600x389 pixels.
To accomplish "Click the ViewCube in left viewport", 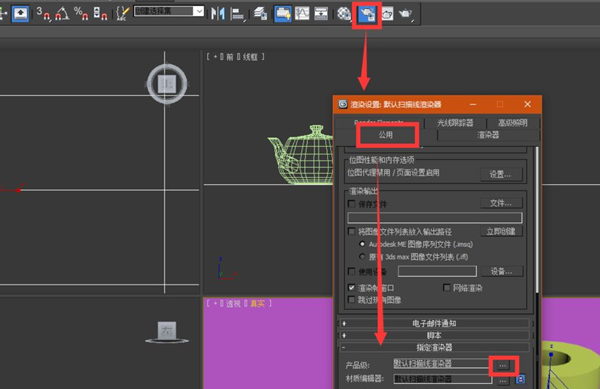I will (x=167, y=332).
